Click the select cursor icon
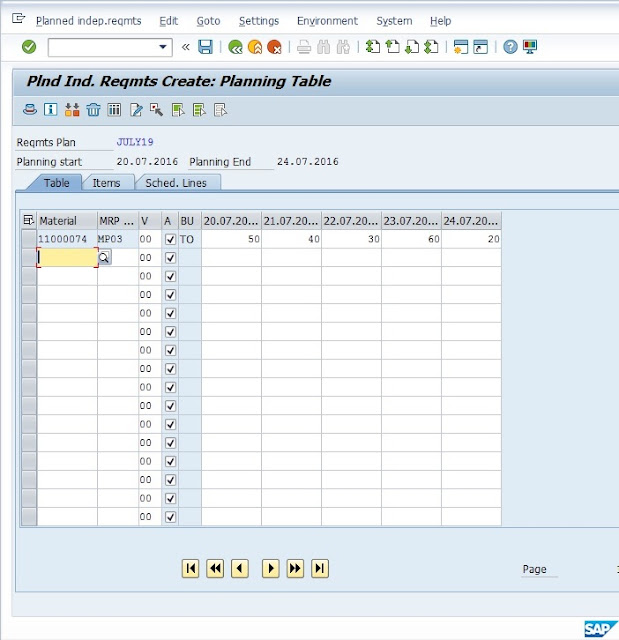This screenshot has width=619, height=640. [x=156, y=110]
